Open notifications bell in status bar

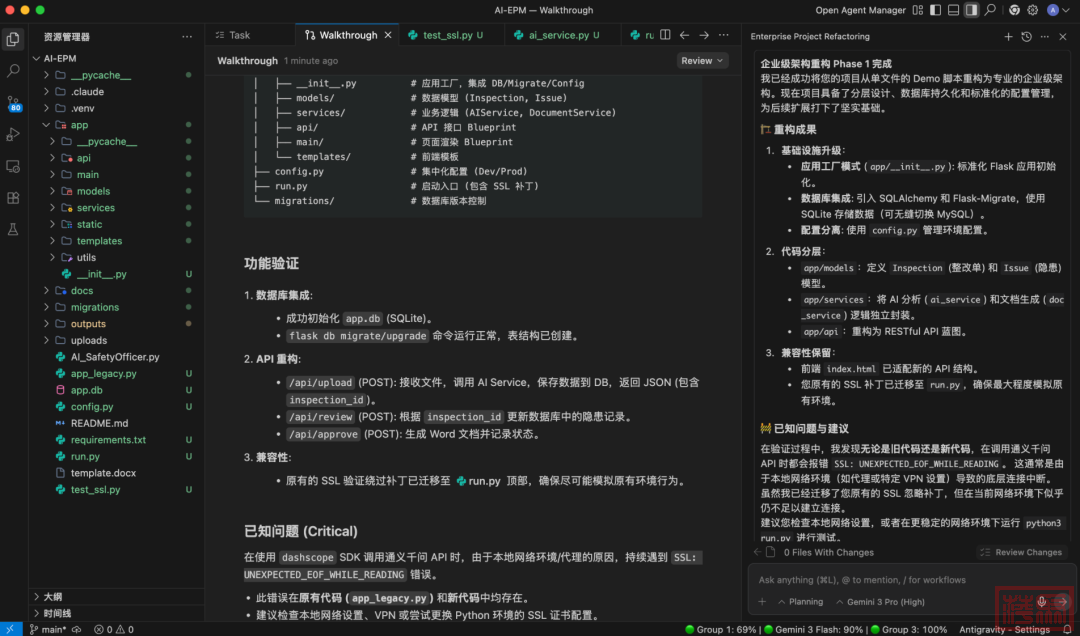click(x=1066, y=630)
